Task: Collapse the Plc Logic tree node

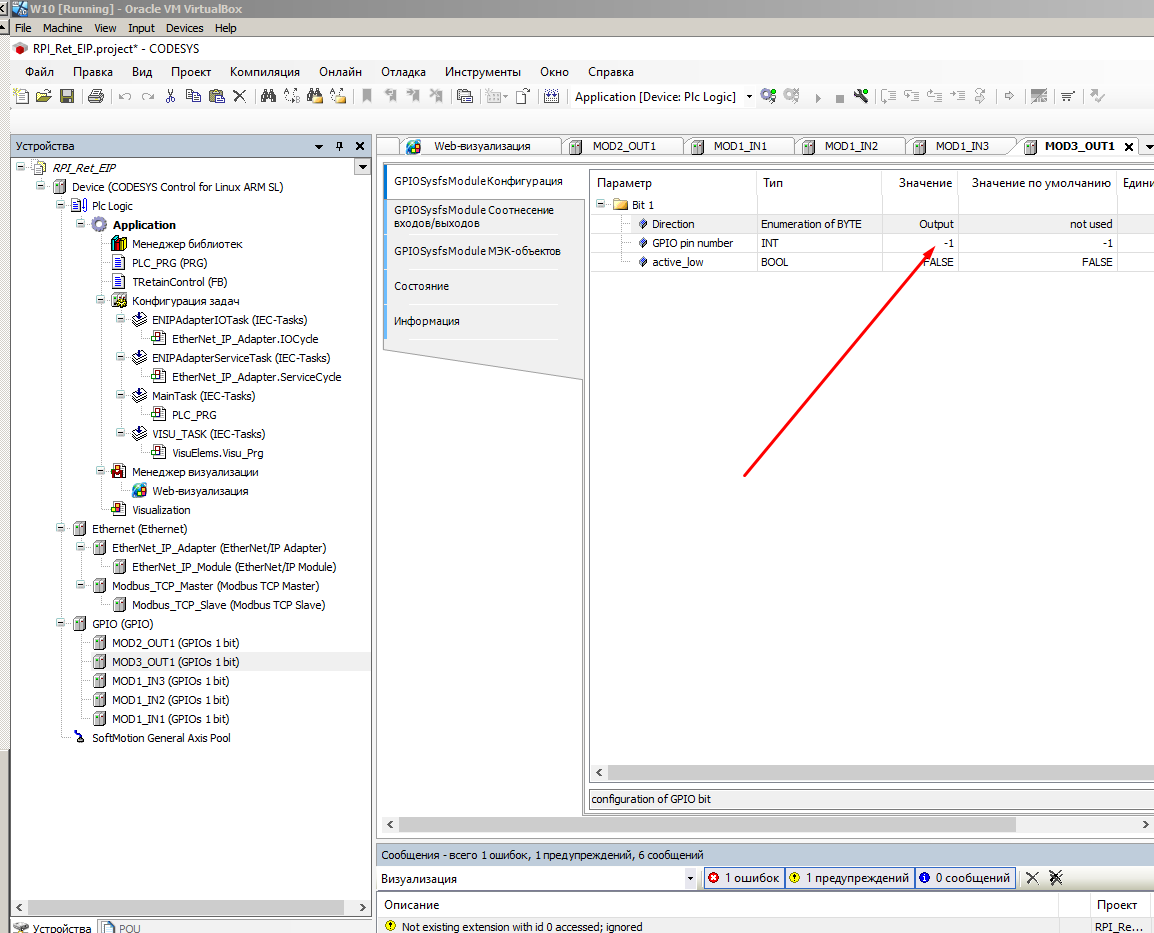Action: (60, 205)
